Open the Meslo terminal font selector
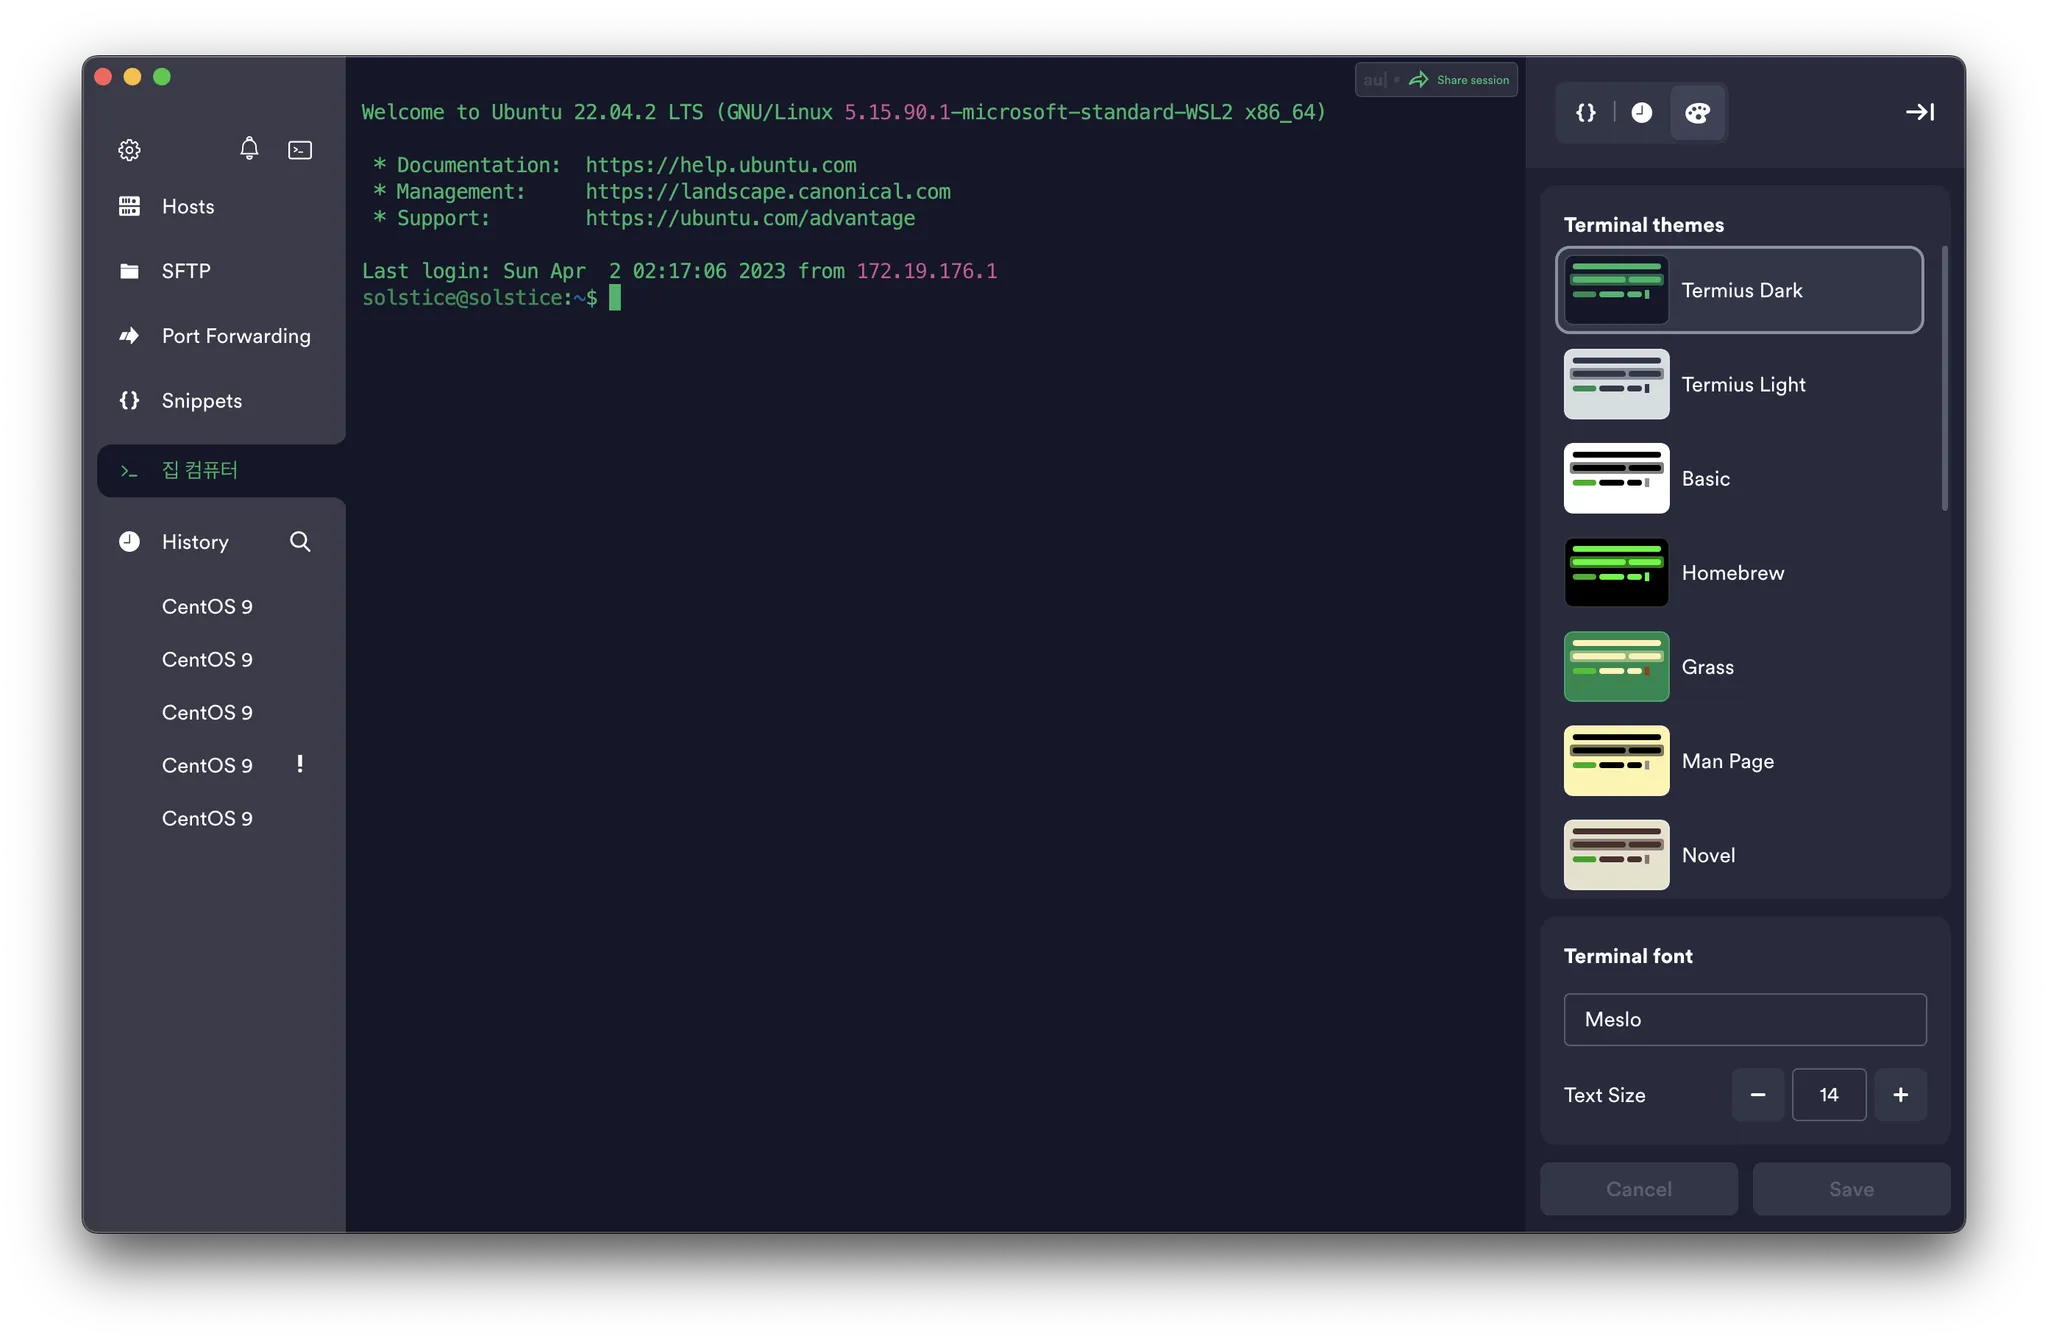The image size is (2048, 1342). point(1744,1019)
